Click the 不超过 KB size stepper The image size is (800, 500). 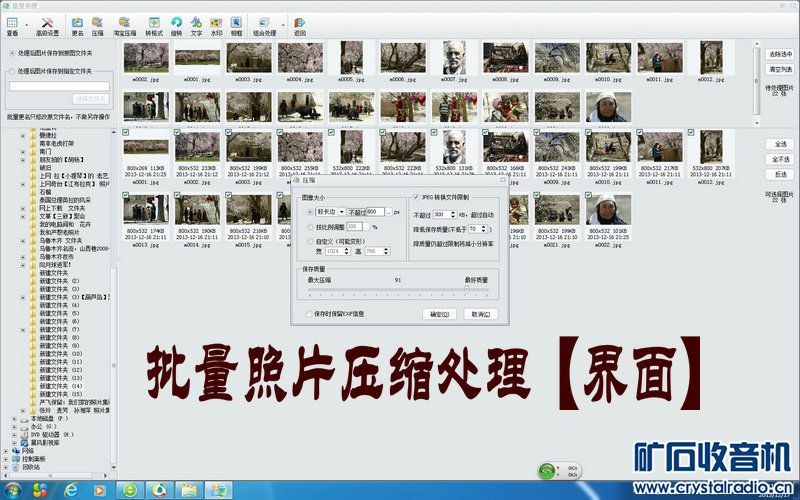(x=453, y=215)
